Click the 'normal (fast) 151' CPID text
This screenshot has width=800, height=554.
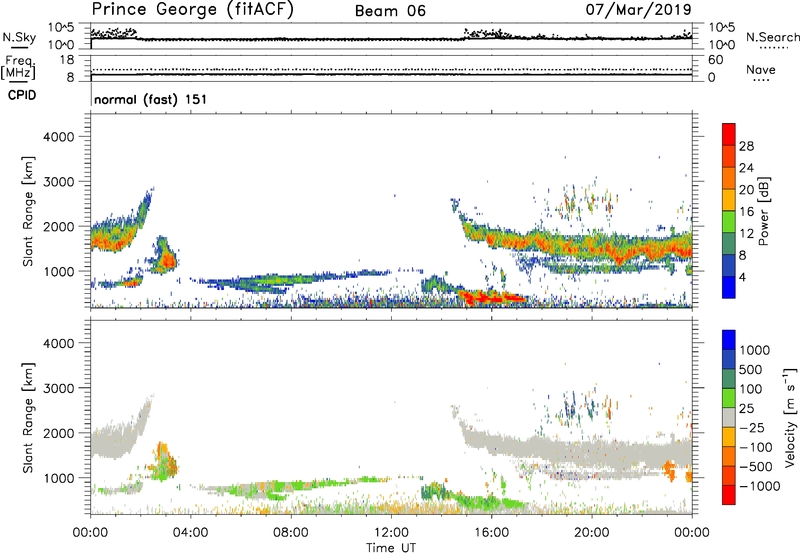(151, 99)
